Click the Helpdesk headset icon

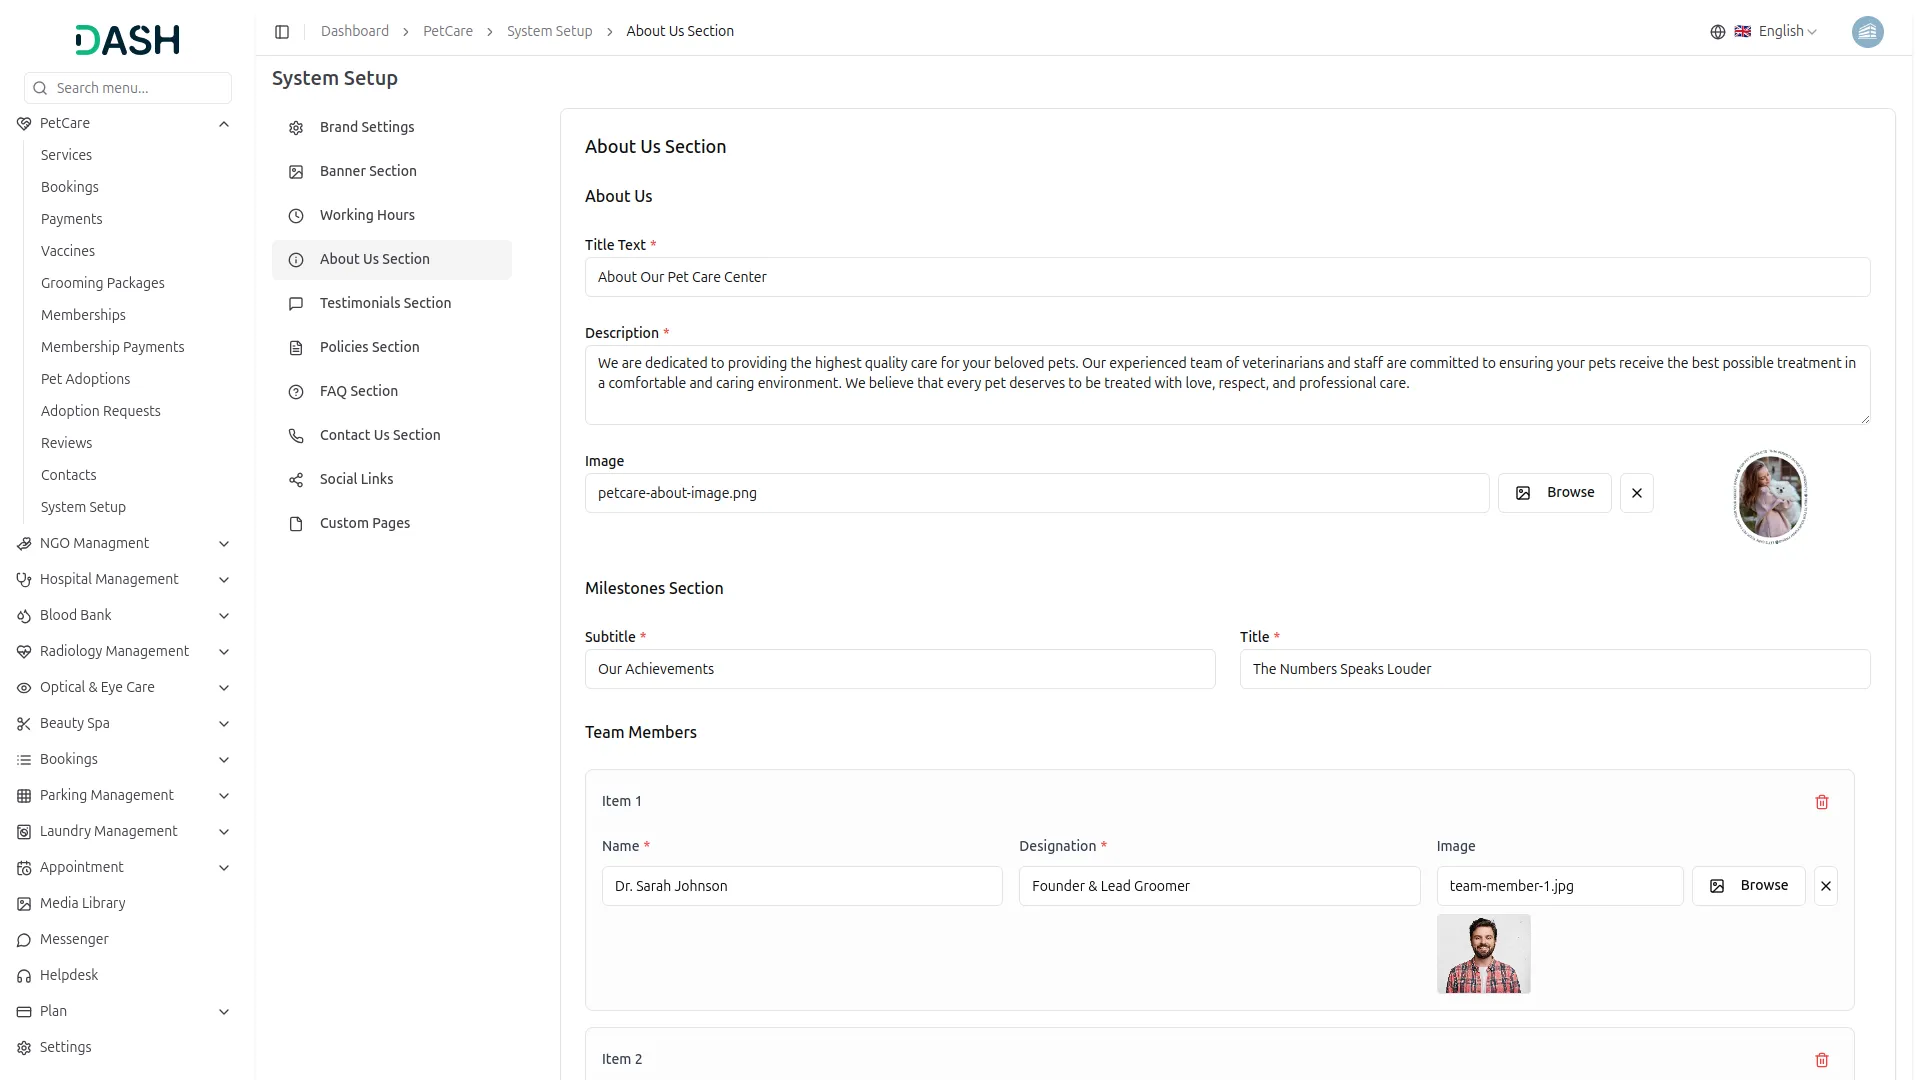(24, 976)
